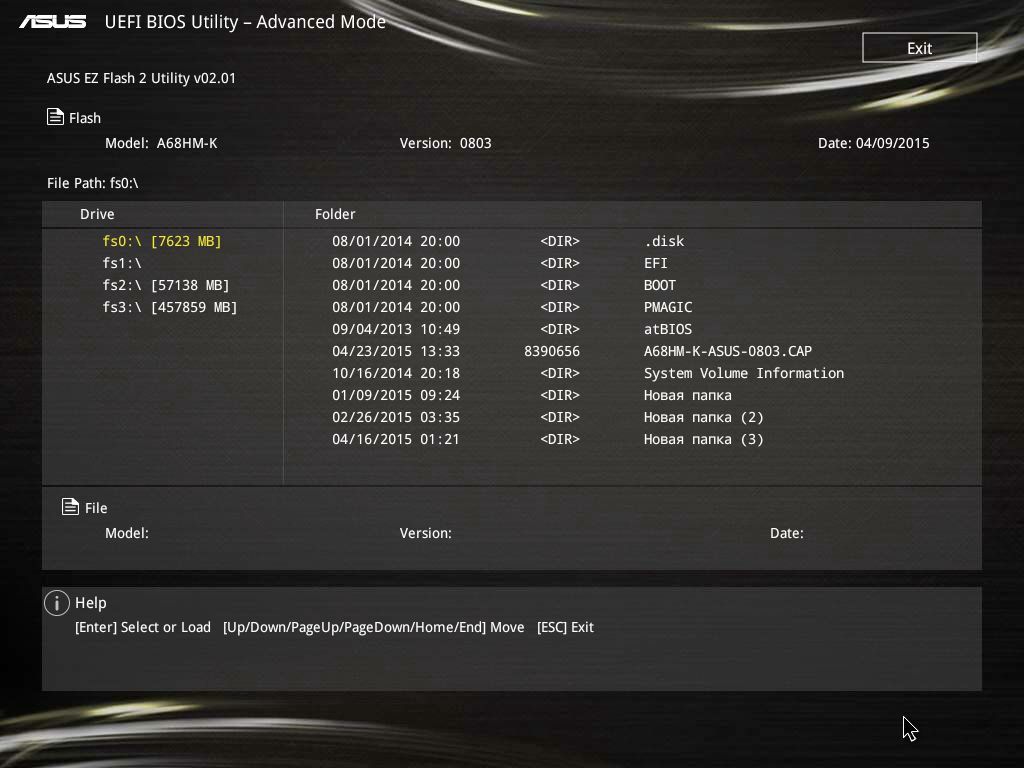Image resolution: width=1024 pixels, height=768 pixels.
Task: Click the File Path fs0:\ text
Action: (93, 183)
